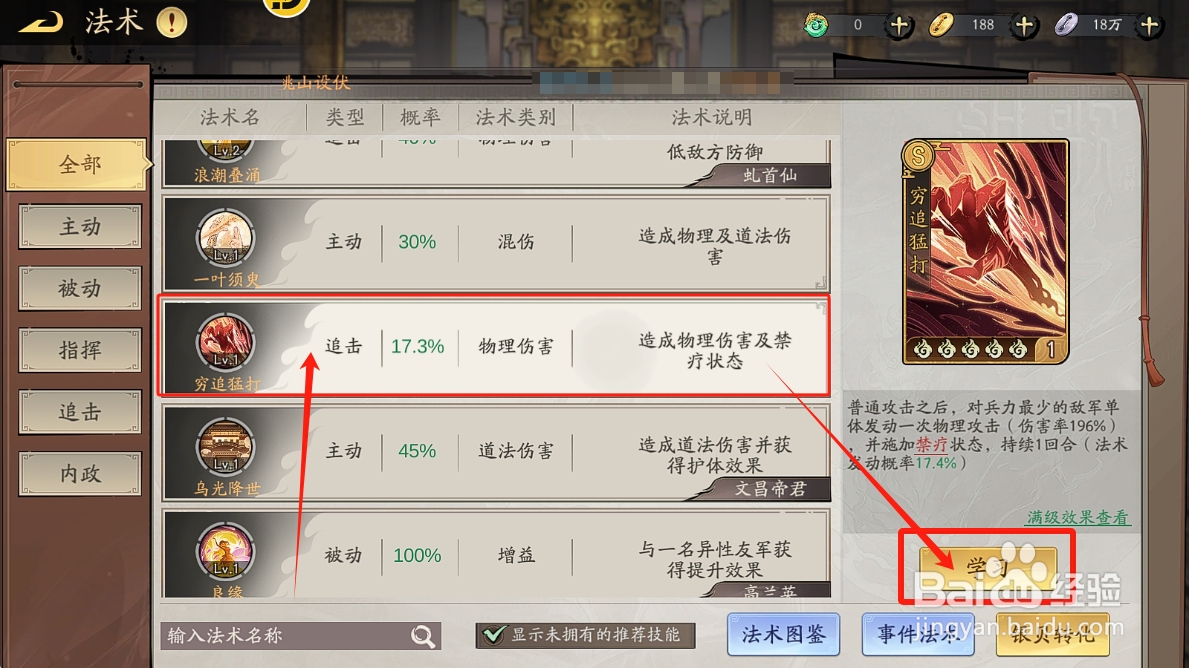Select the 一叶须臾 skill icon
The height and width of the screenshot is (668, 1189).
(225, 237)
